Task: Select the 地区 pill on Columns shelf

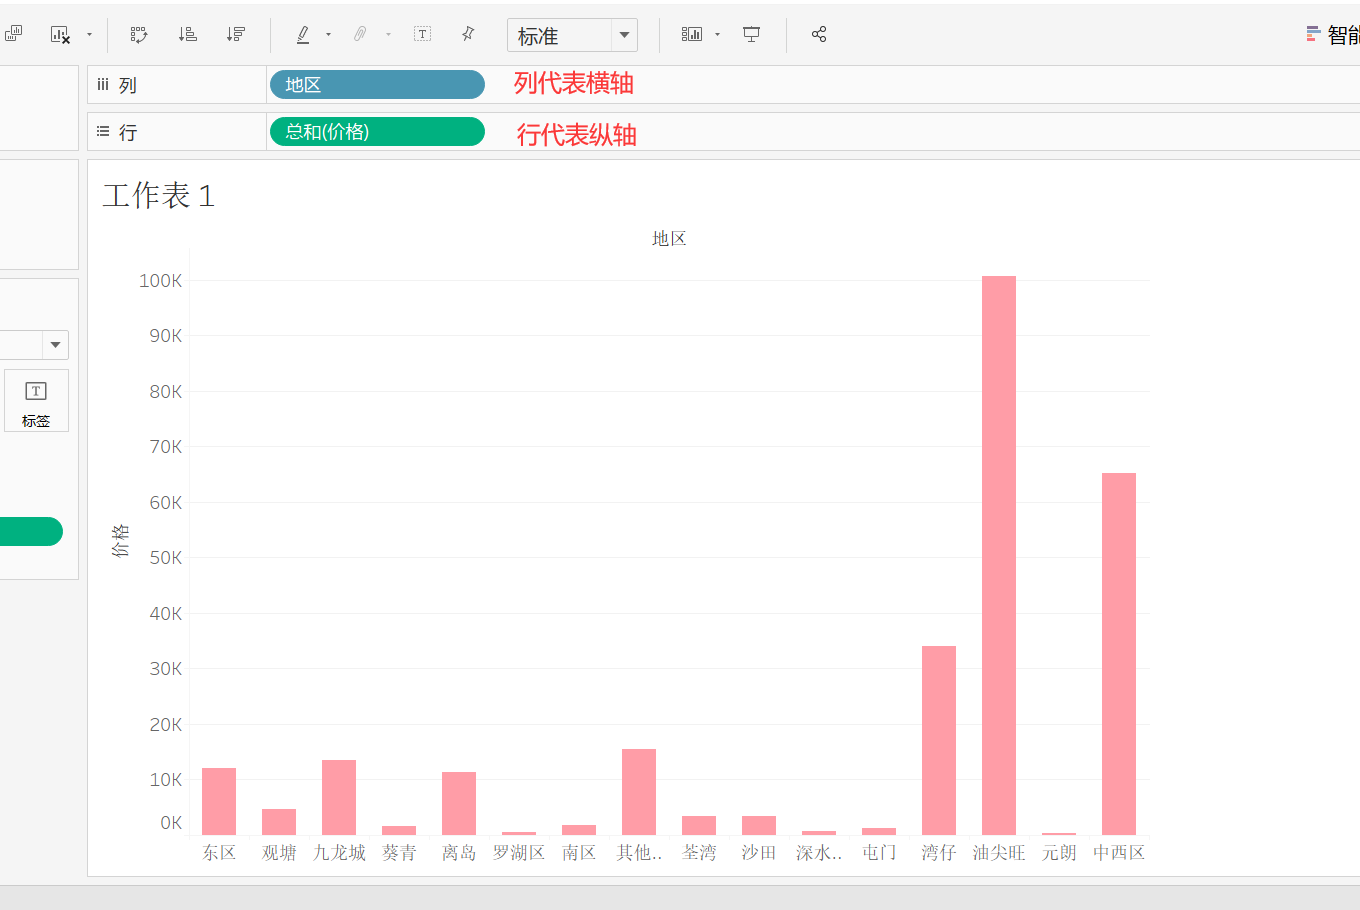Action: [377, 85]
